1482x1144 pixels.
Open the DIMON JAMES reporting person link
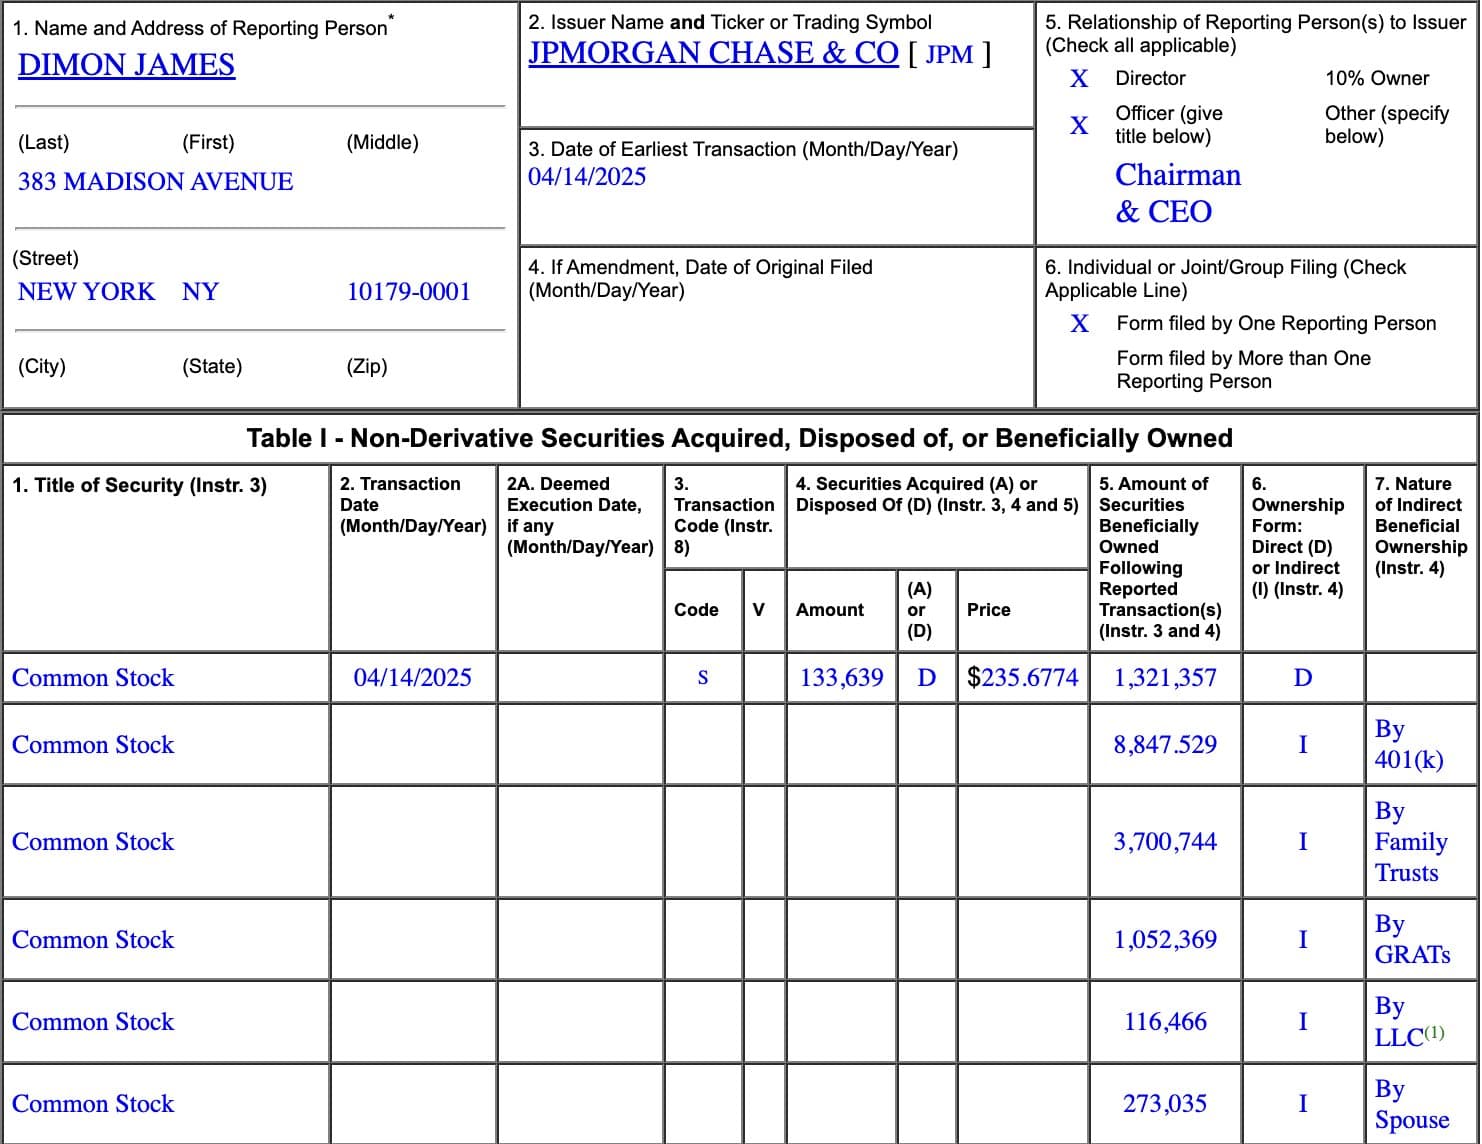tap(126, 65)
